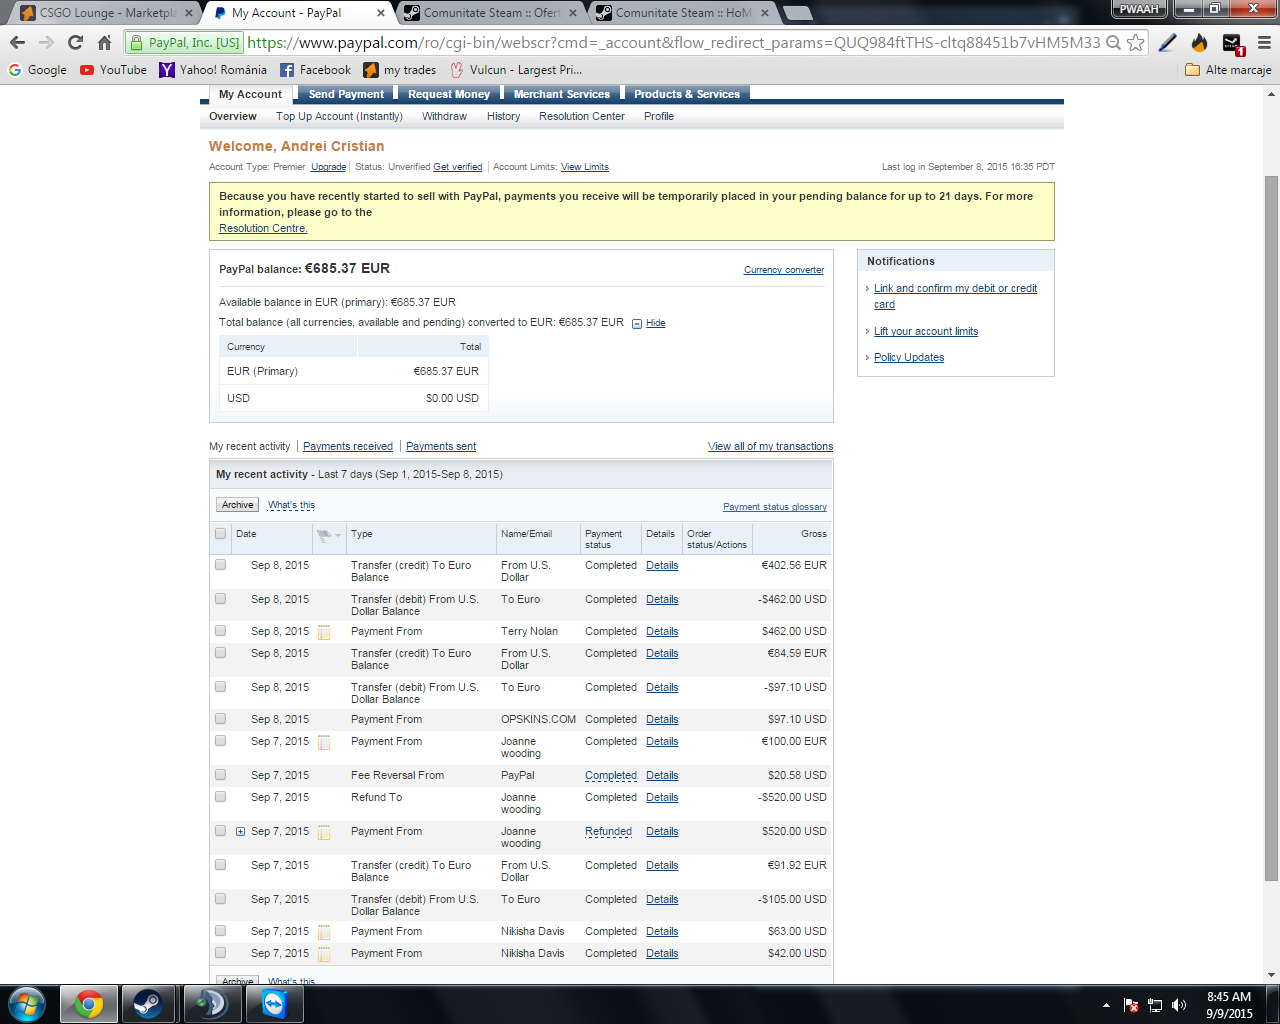Open the Currency converter link

pyautogui.click(x=783, y=270)
